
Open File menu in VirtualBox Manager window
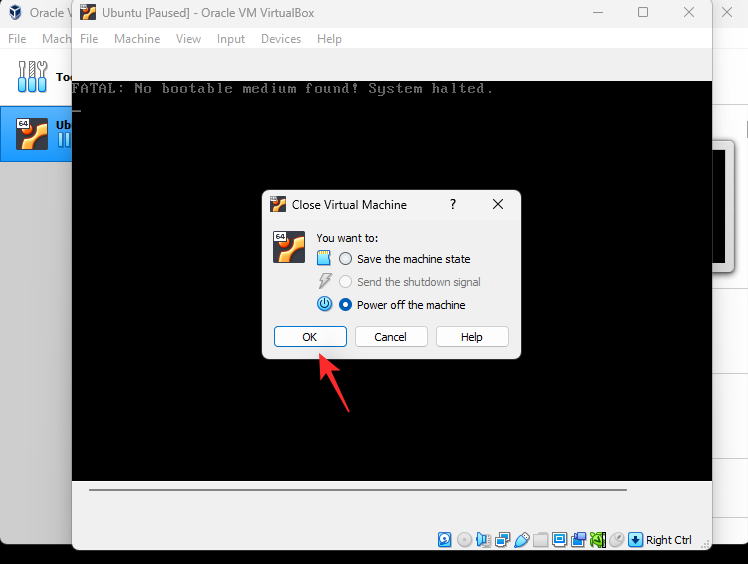[x=17, y=39]
